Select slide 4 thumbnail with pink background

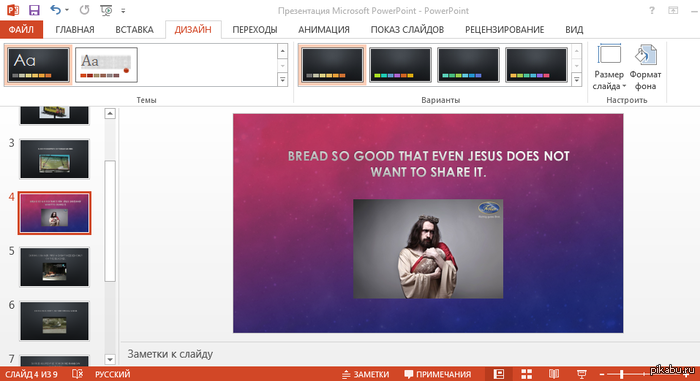(54, 213)
